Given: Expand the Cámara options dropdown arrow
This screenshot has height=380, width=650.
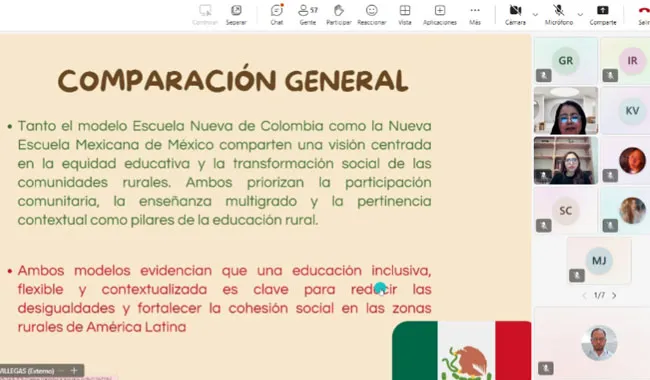Looking at the screenshot, I should (x=535, y=15).
